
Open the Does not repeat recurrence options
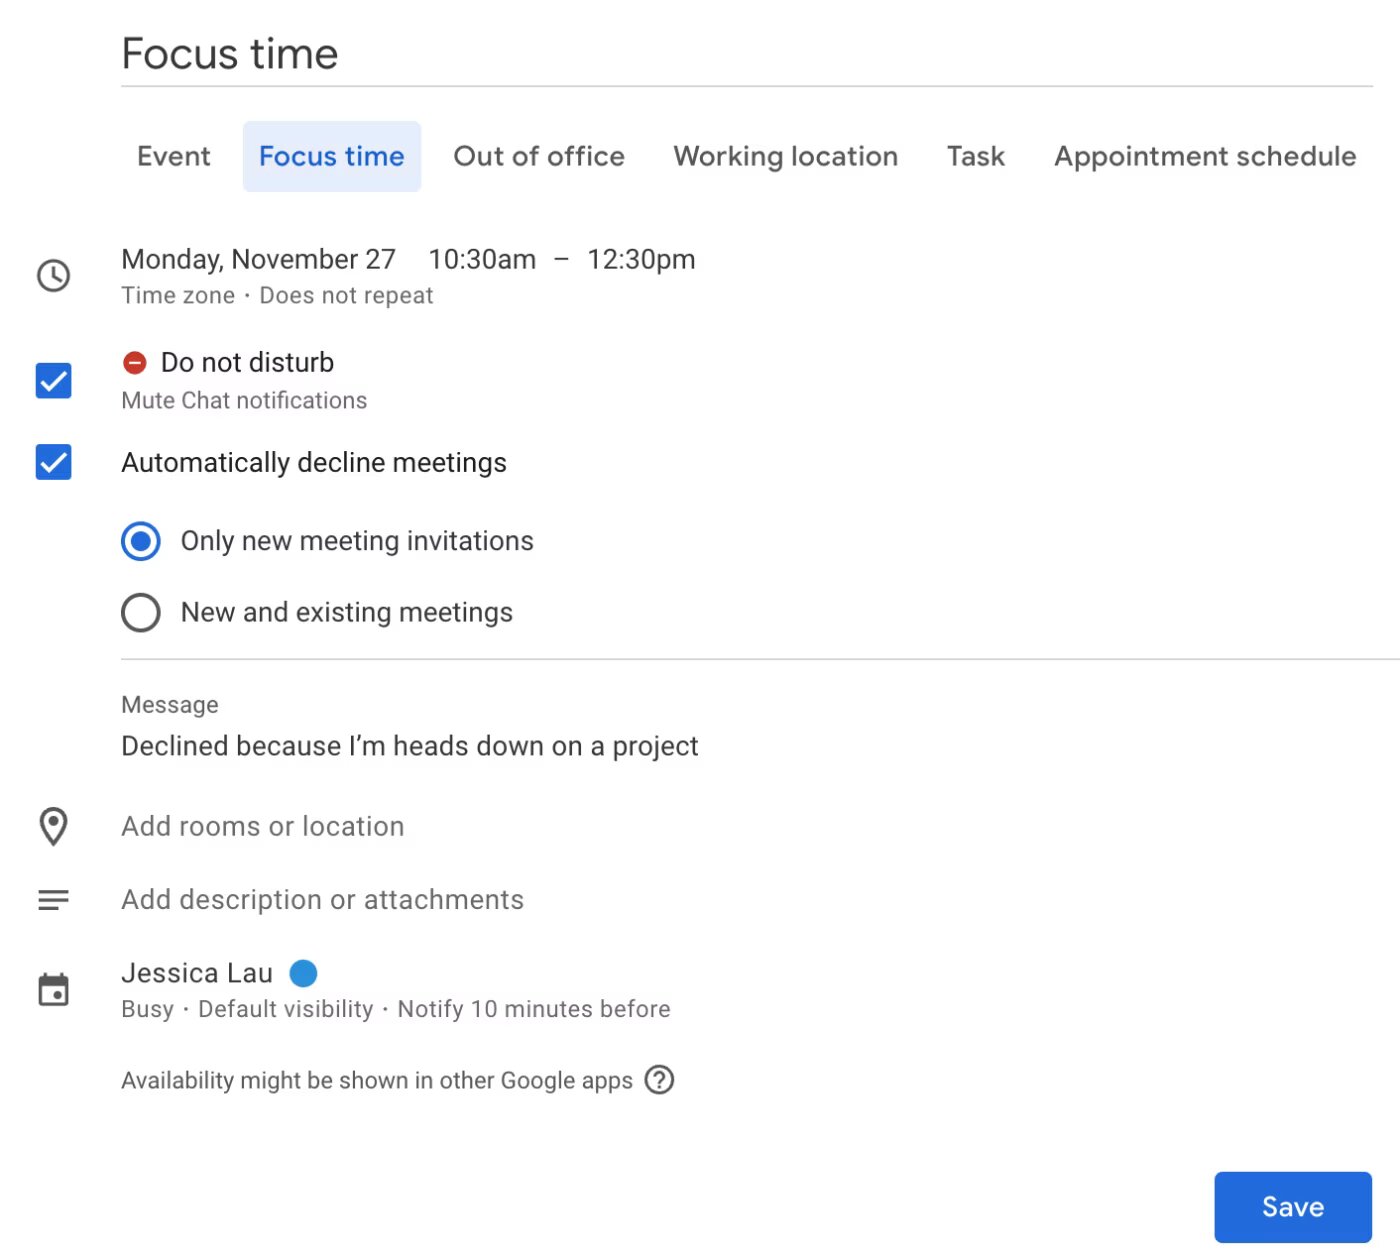click(346, 296)
